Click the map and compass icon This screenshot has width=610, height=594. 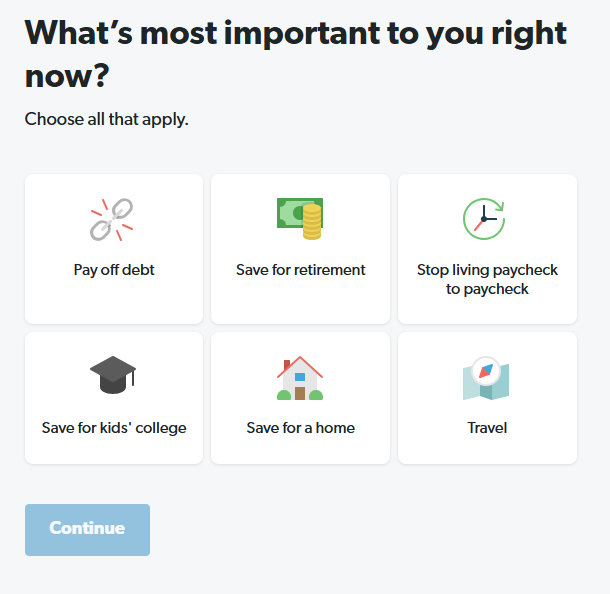pyautogui.click(x=486, y=378)
